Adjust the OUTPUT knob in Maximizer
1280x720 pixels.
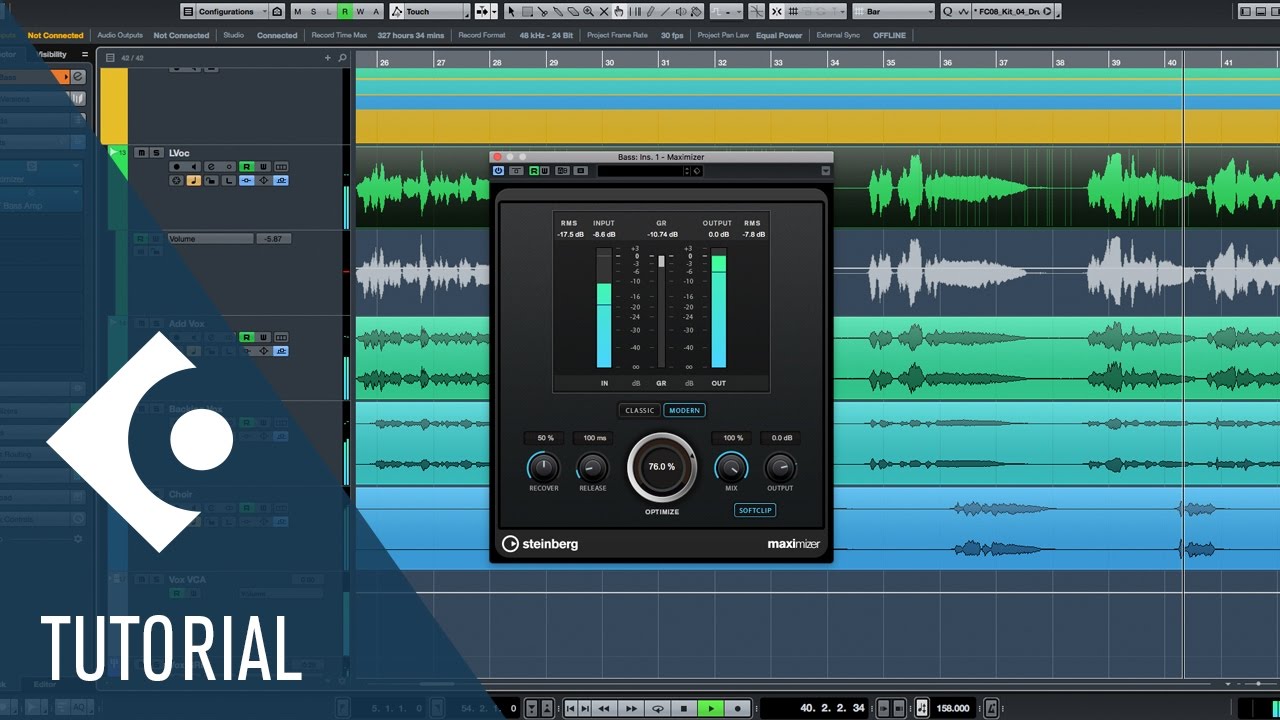[x=780, y=467]
